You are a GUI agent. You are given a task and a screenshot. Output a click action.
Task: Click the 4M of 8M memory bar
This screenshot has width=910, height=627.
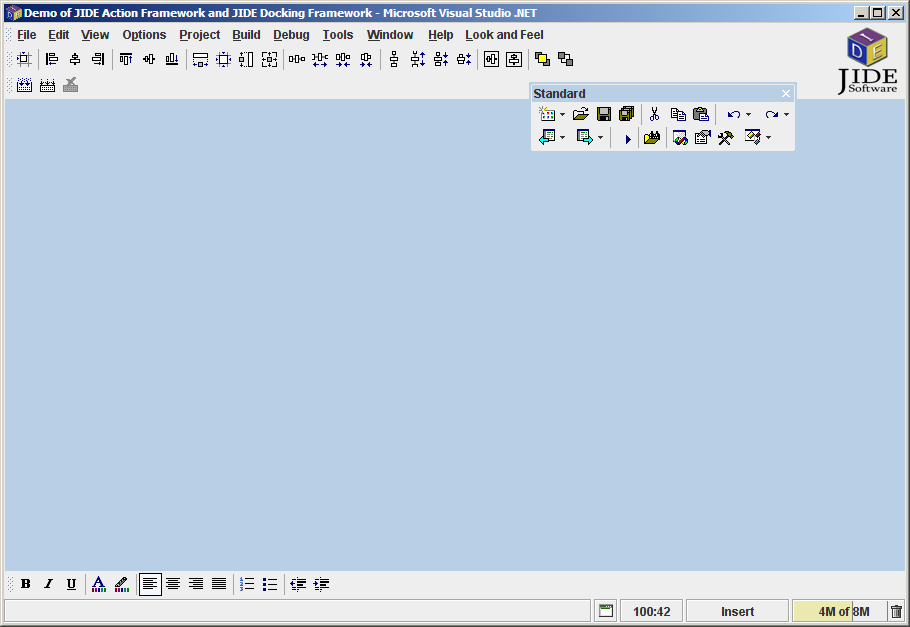tap(840, 611)
